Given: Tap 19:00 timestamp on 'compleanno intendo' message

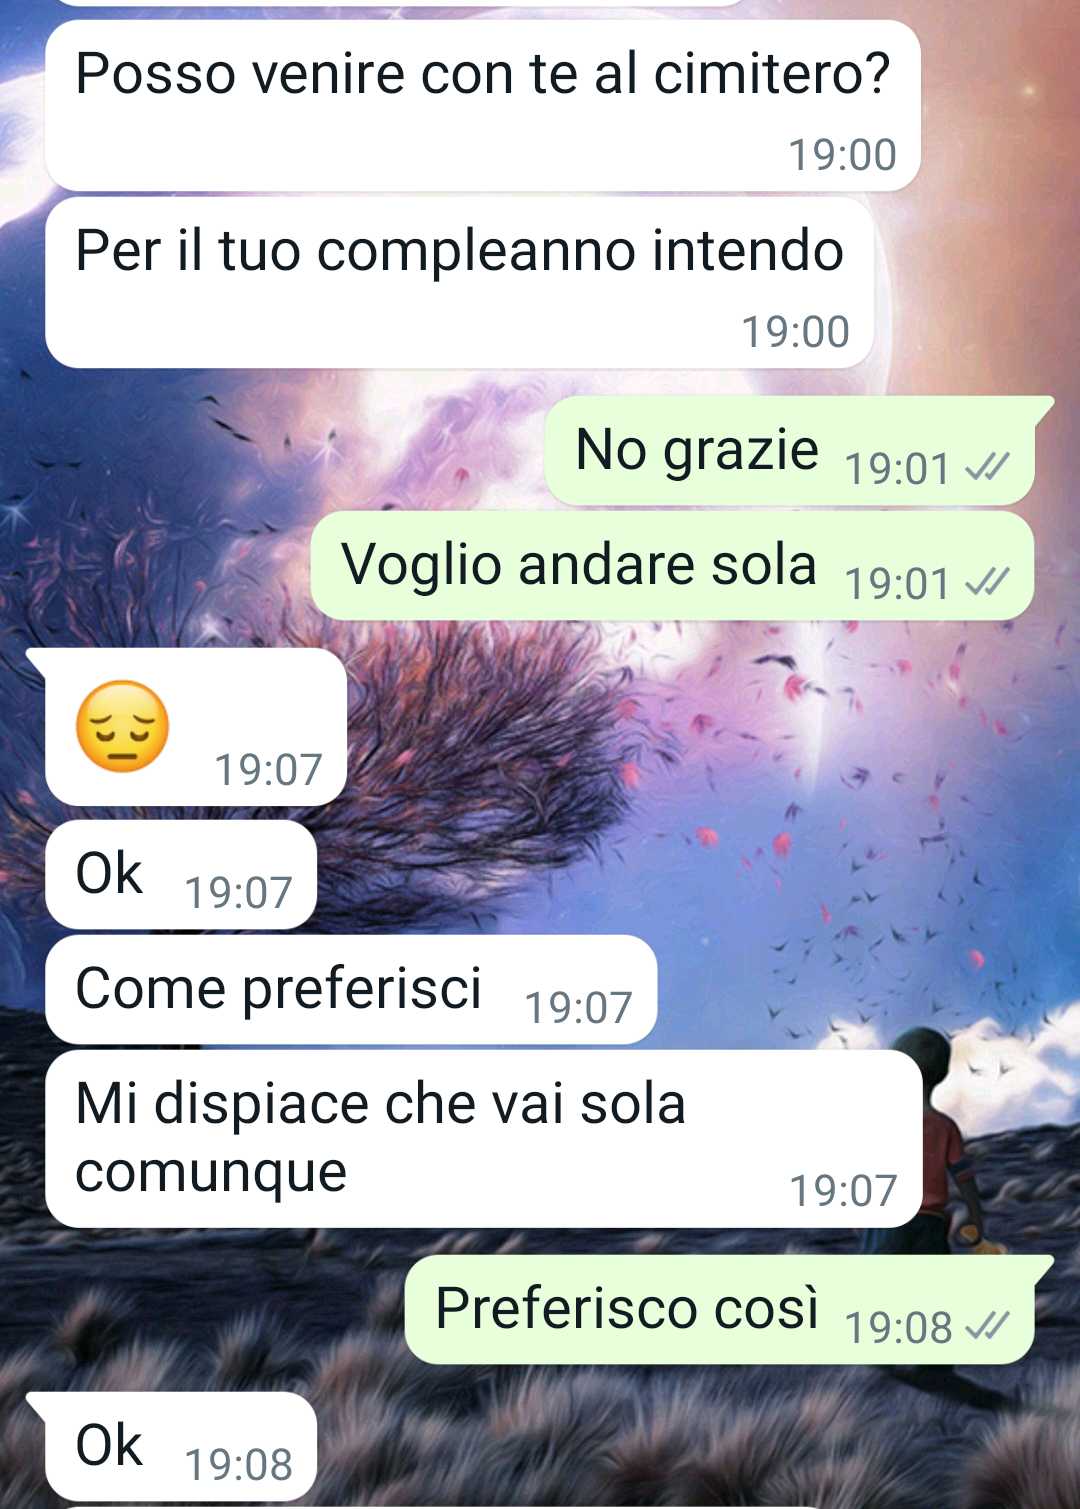Looking at the screenshot, I should 796,332.
